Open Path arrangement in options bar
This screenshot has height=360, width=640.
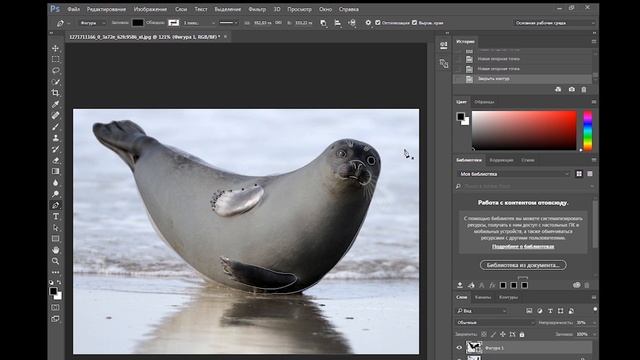[x=352, y=23]
